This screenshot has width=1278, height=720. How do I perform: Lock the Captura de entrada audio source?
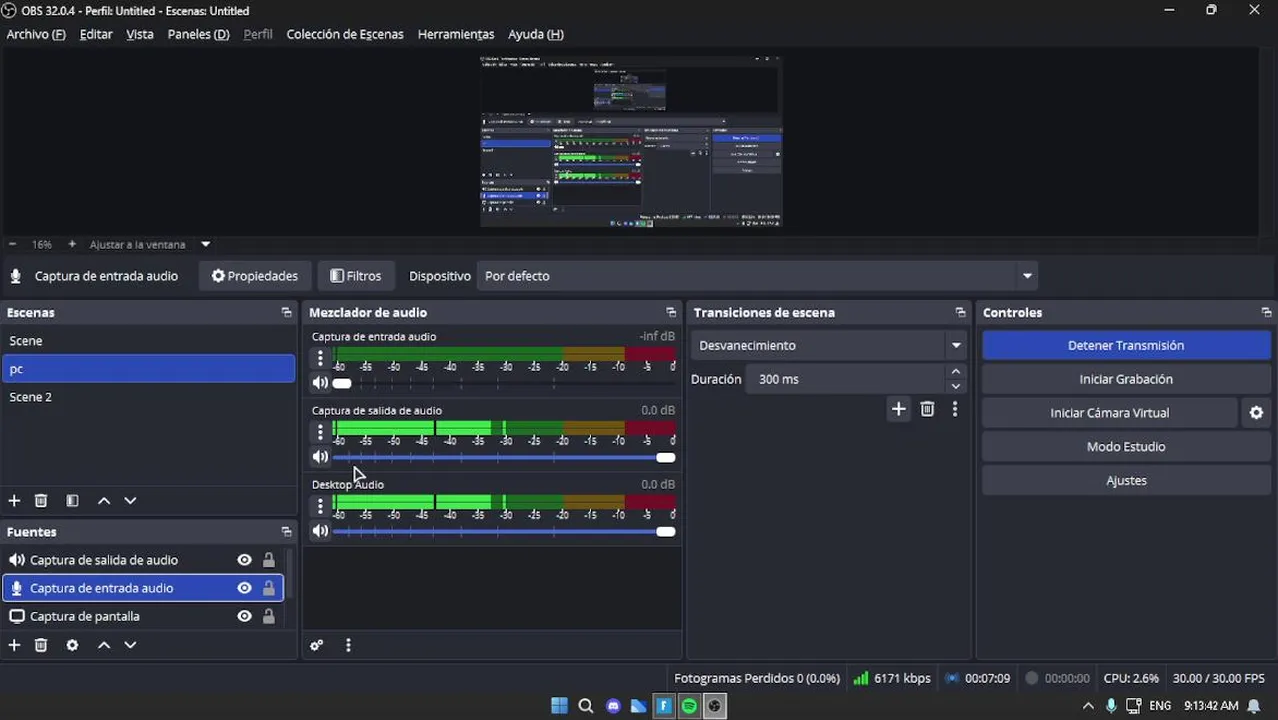(x=268, y=588)
